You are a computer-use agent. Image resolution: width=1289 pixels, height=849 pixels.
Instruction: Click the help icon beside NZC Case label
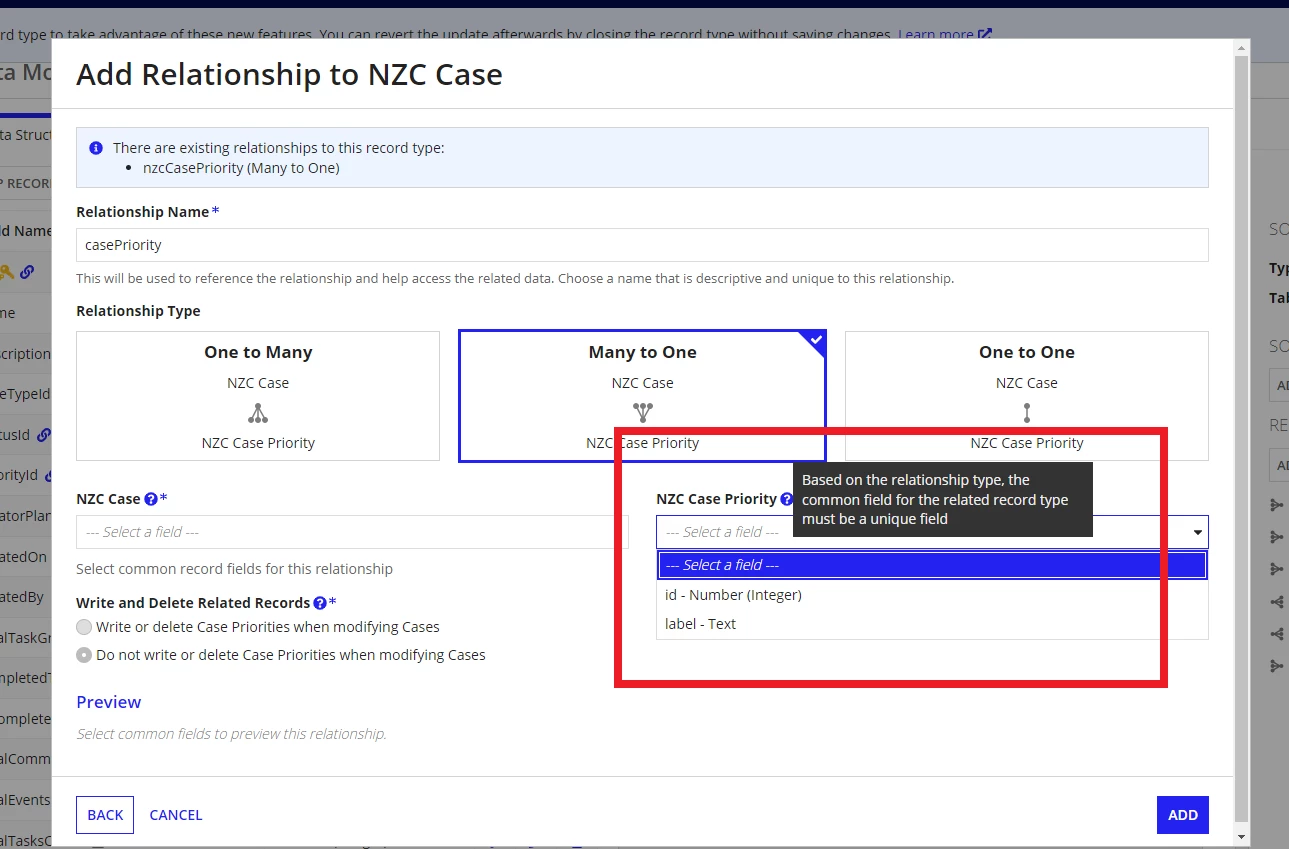pos(151,499)
